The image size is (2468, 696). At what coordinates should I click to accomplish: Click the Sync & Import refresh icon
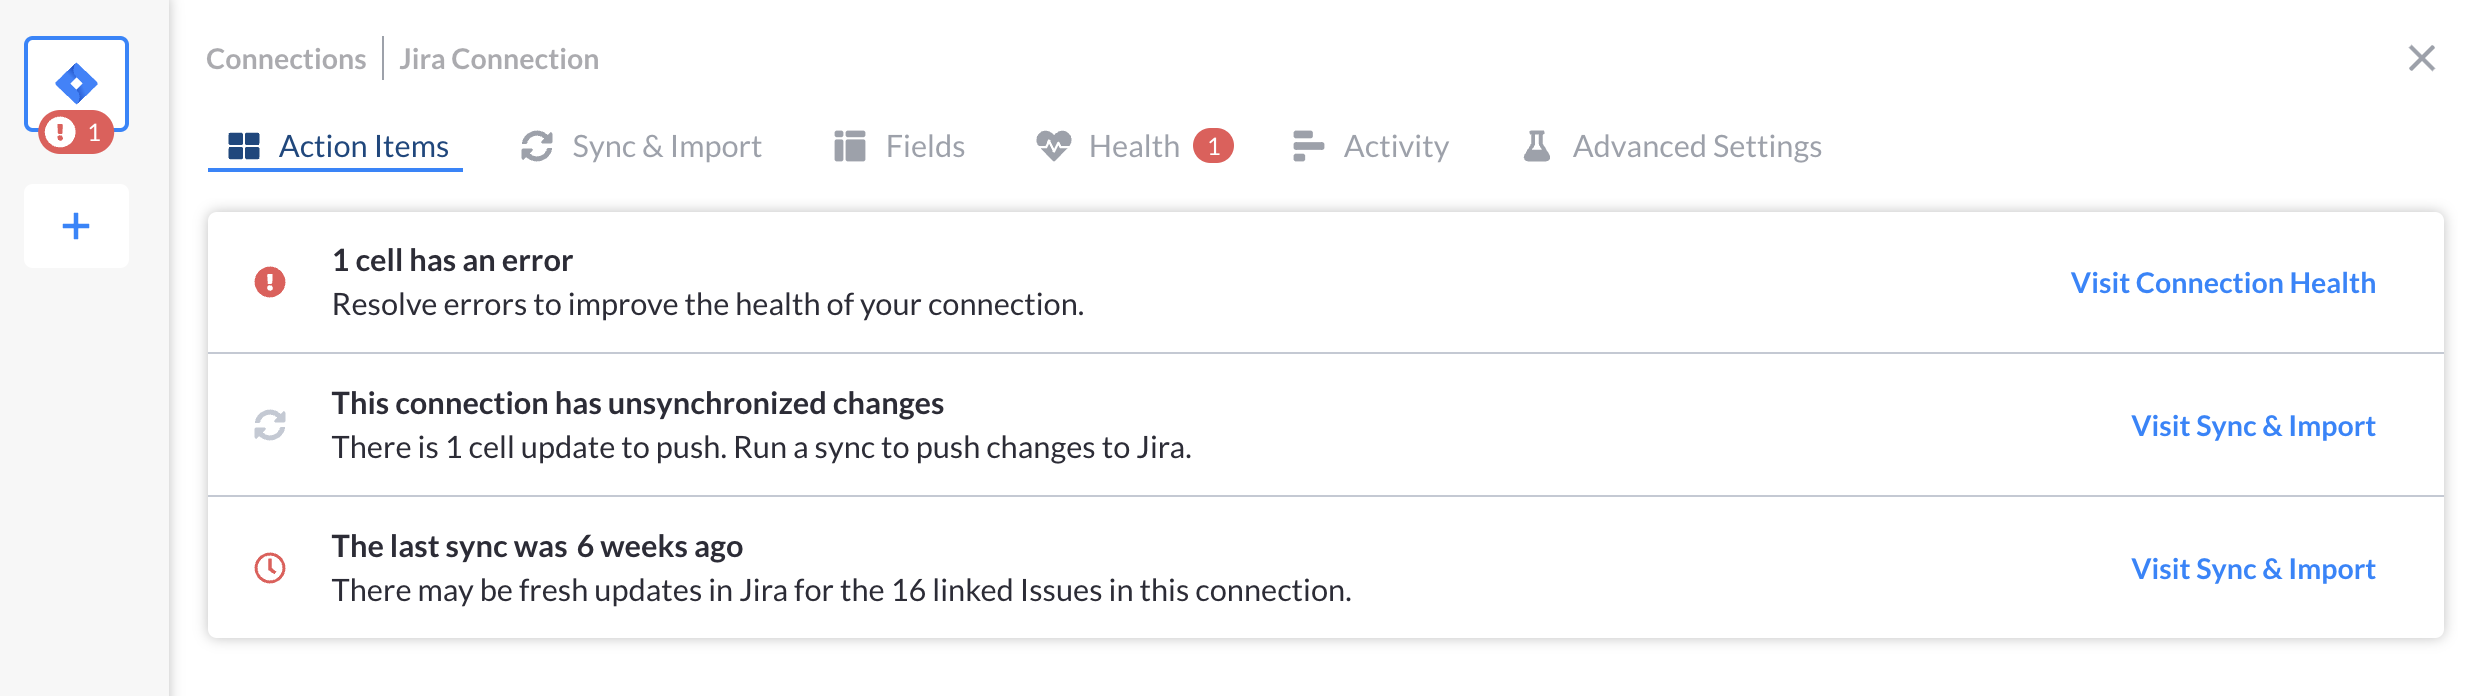pyautogui.click(x=537, y=146)
